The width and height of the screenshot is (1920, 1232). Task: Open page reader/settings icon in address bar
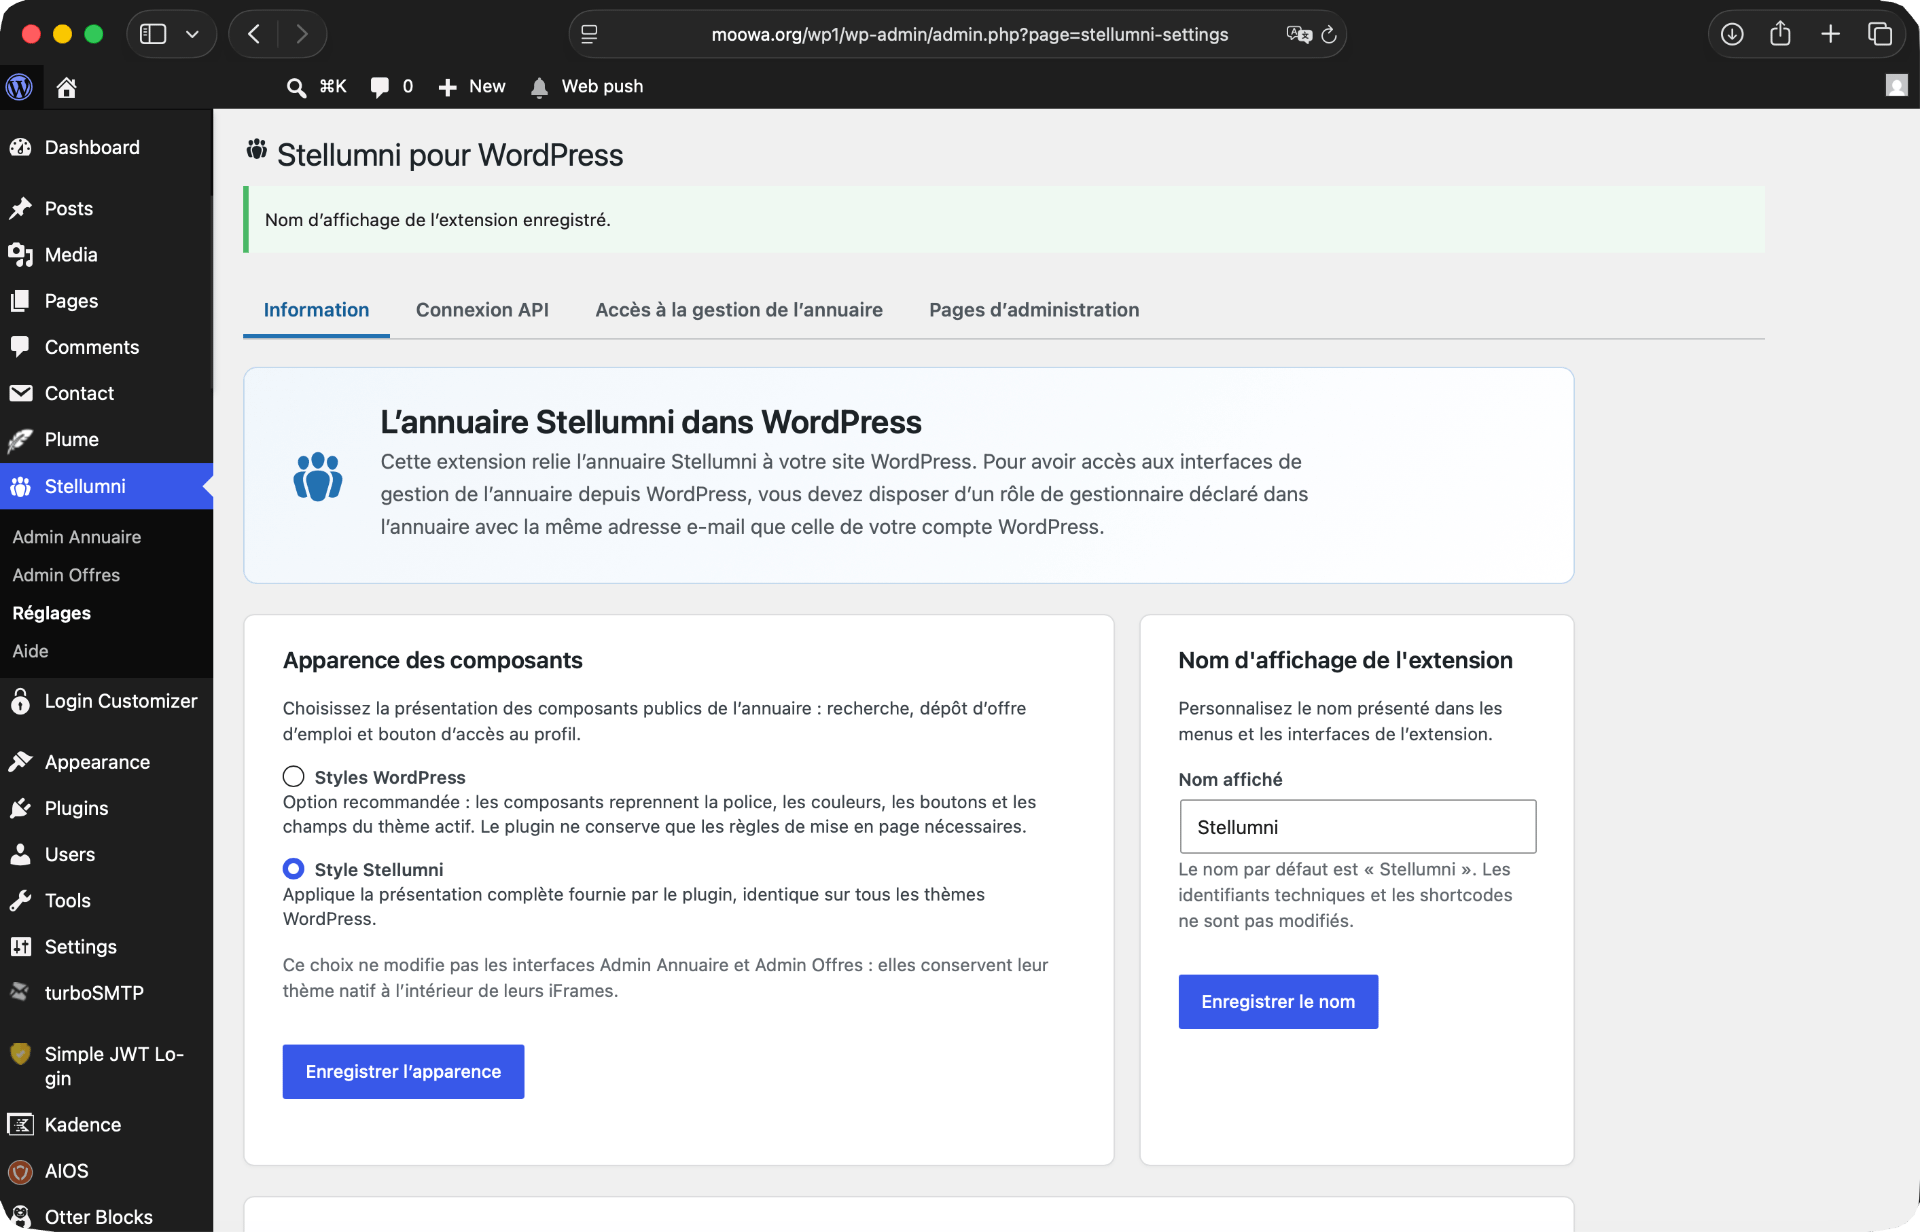[x=589, y=34]
